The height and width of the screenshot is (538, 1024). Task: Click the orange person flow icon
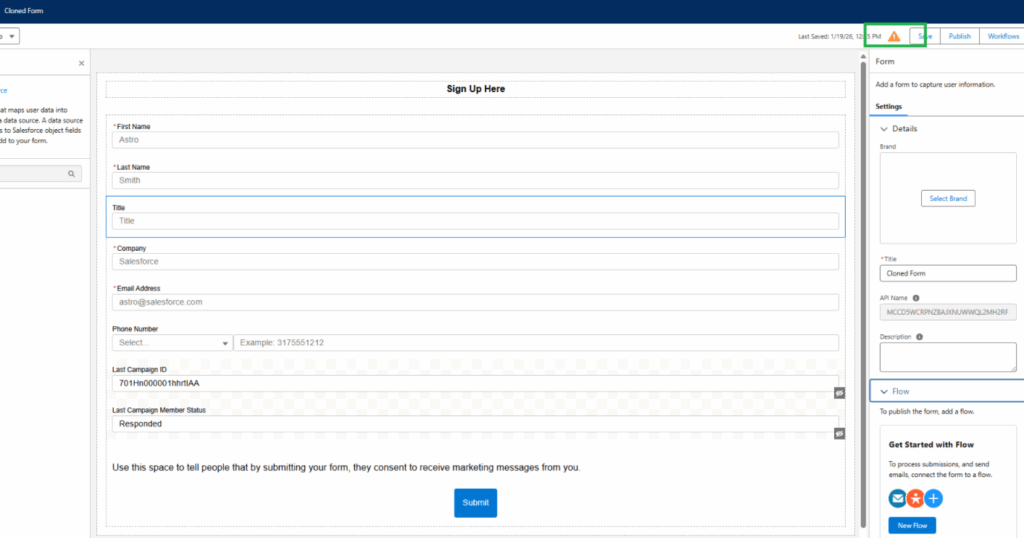point(916,499)
